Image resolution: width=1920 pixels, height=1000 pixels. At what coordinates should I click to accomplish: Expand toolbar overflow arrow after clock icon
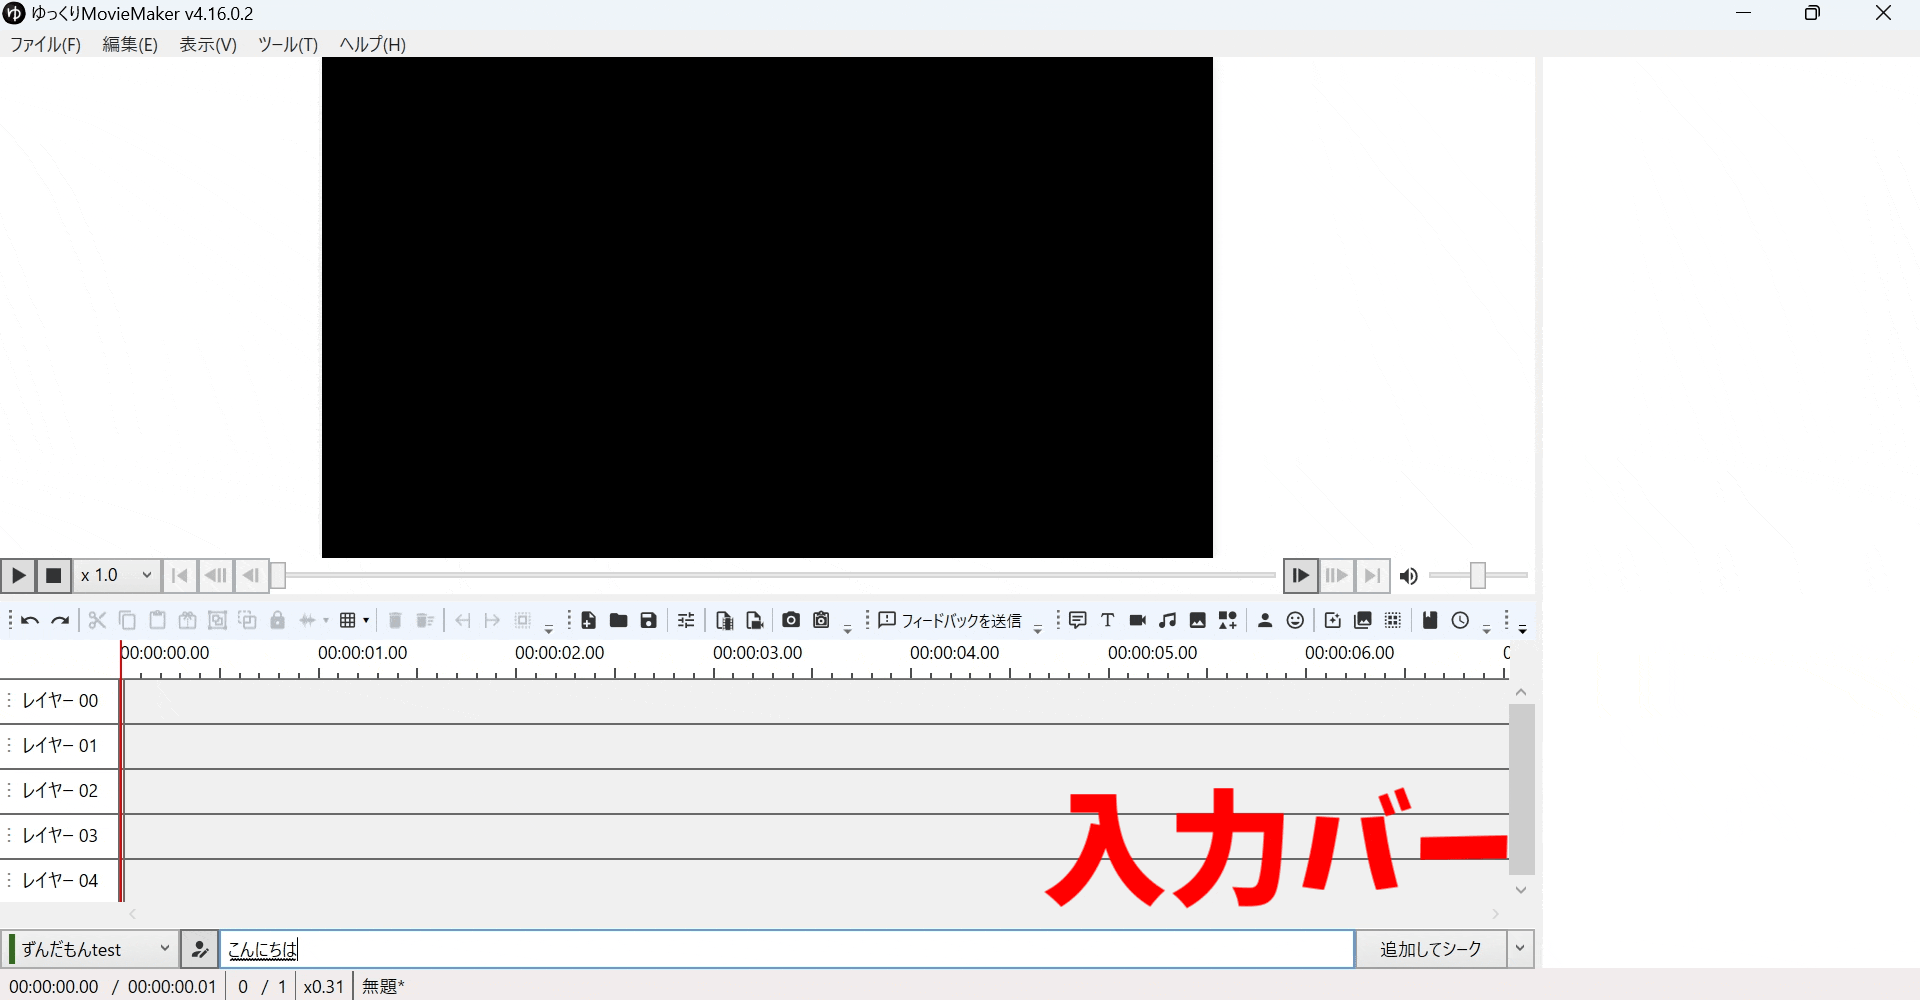tap(1487, 628)
